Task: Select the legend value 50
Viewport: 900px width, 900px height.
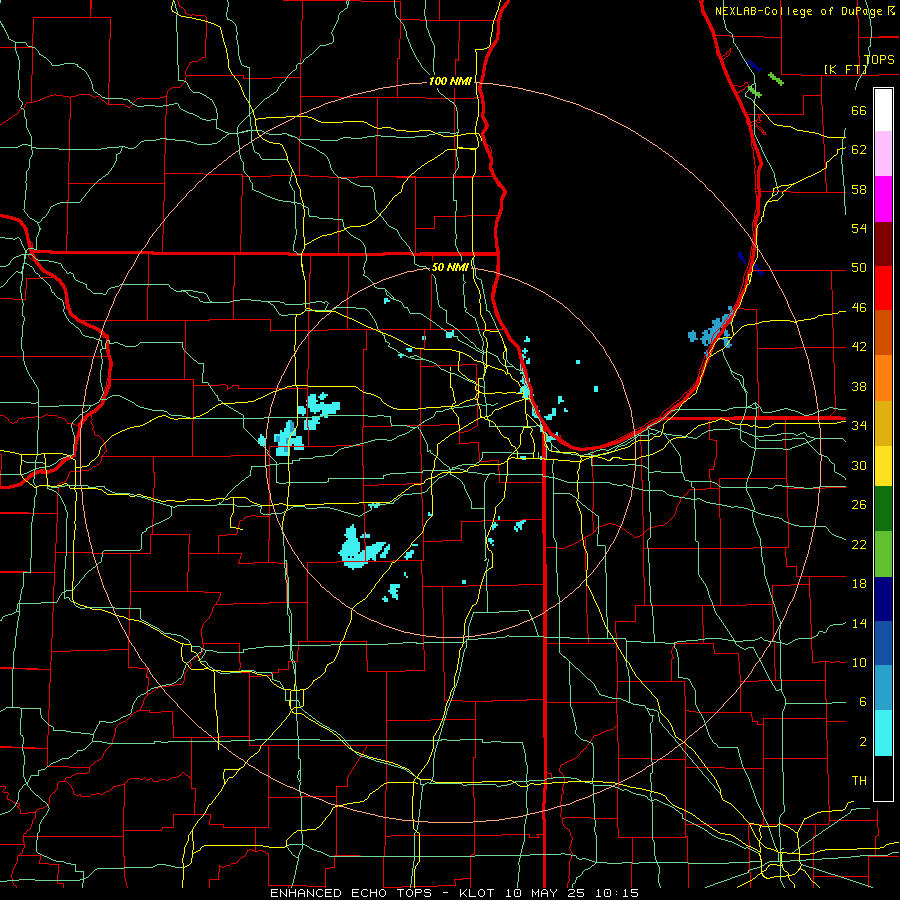Action: click(859, 267)
